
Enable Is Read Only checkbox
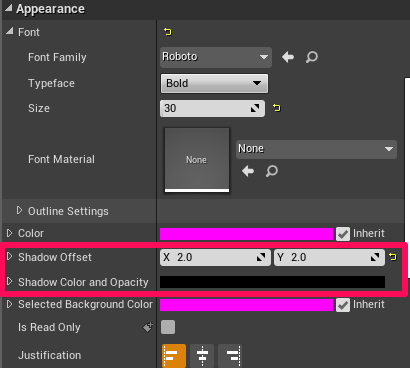[168, 327]
